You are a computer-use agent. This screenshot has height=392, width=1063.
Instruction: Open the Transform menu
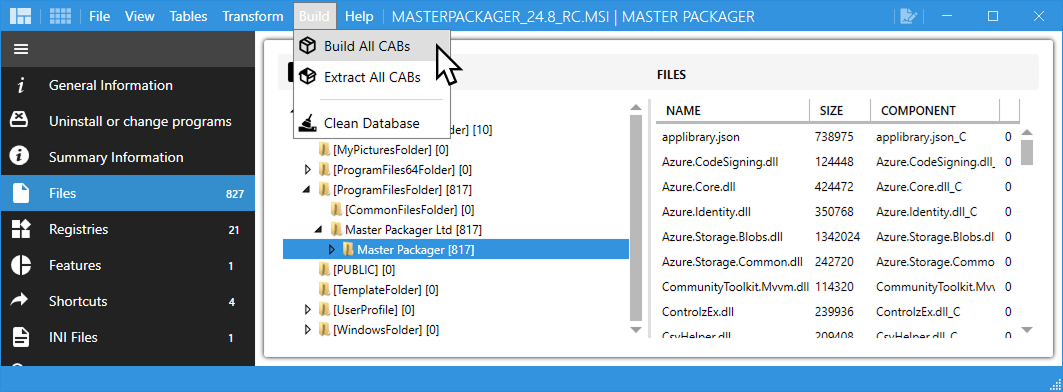pos(253,16)
